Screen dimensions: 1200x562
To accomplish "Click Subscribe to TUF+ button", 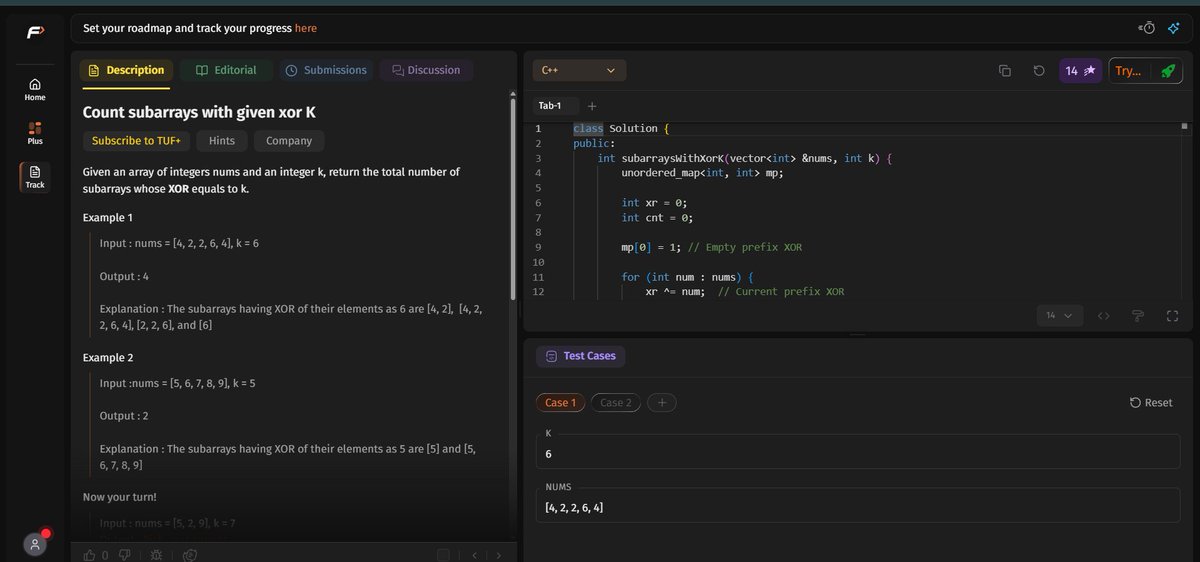I will tap(136, 141).
